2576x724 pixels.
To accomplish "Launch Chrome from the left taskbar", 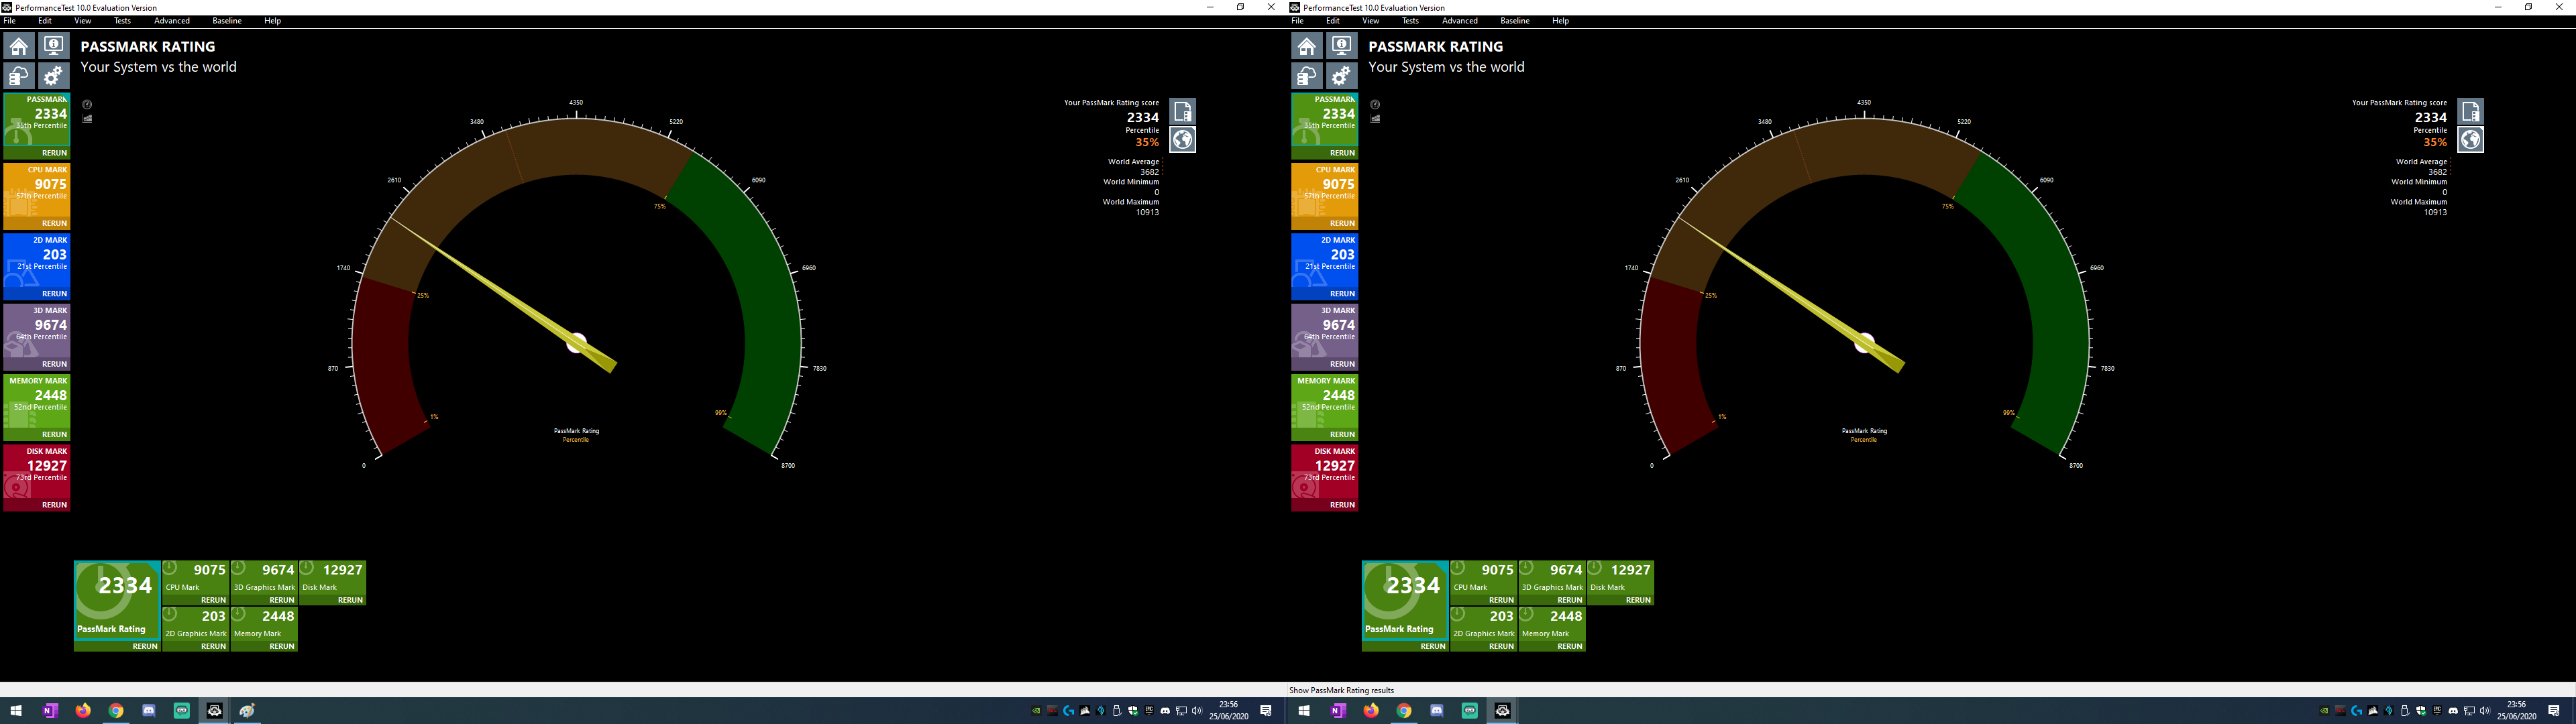I will (116, 711).
